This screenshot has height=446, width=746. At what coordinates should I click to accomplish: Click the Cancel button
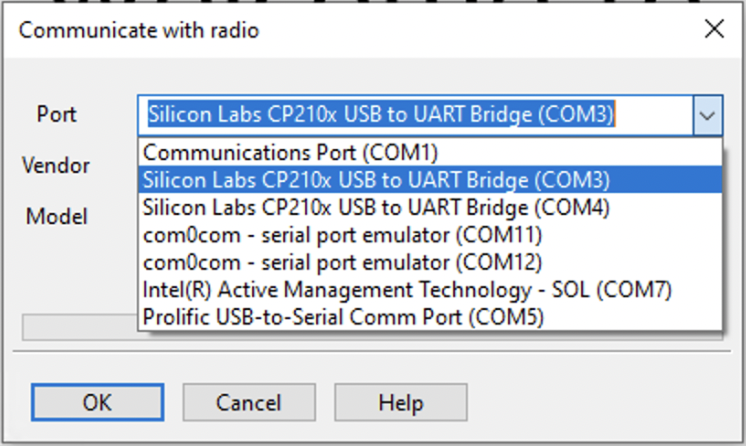[x=249, y=402]
